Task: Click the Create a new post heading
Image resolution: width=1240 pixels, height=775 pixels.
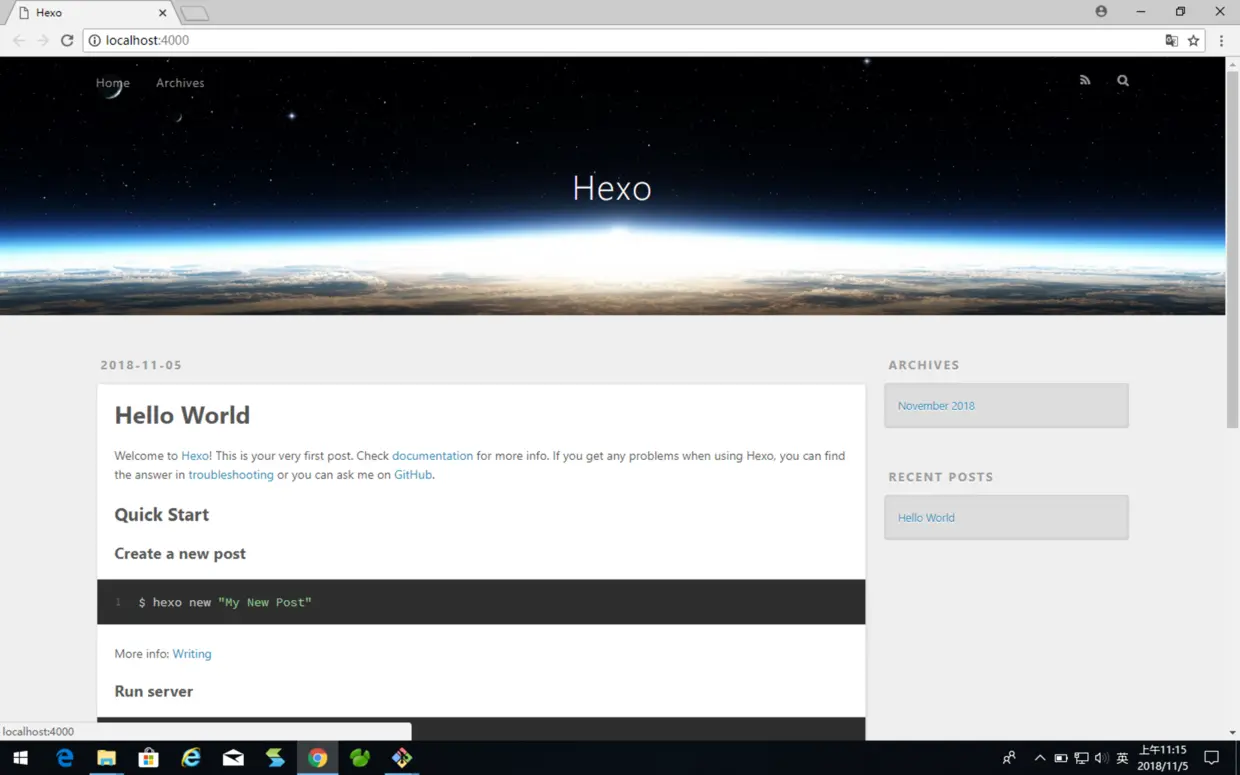Action: pos(180,554)
